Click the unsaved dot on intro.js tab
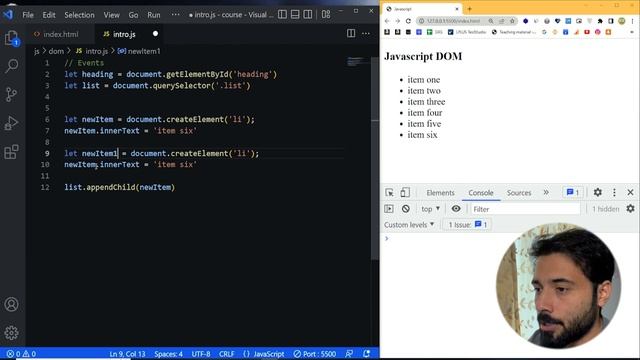This screenshot has height=360, width=640. tap(155, 33)
